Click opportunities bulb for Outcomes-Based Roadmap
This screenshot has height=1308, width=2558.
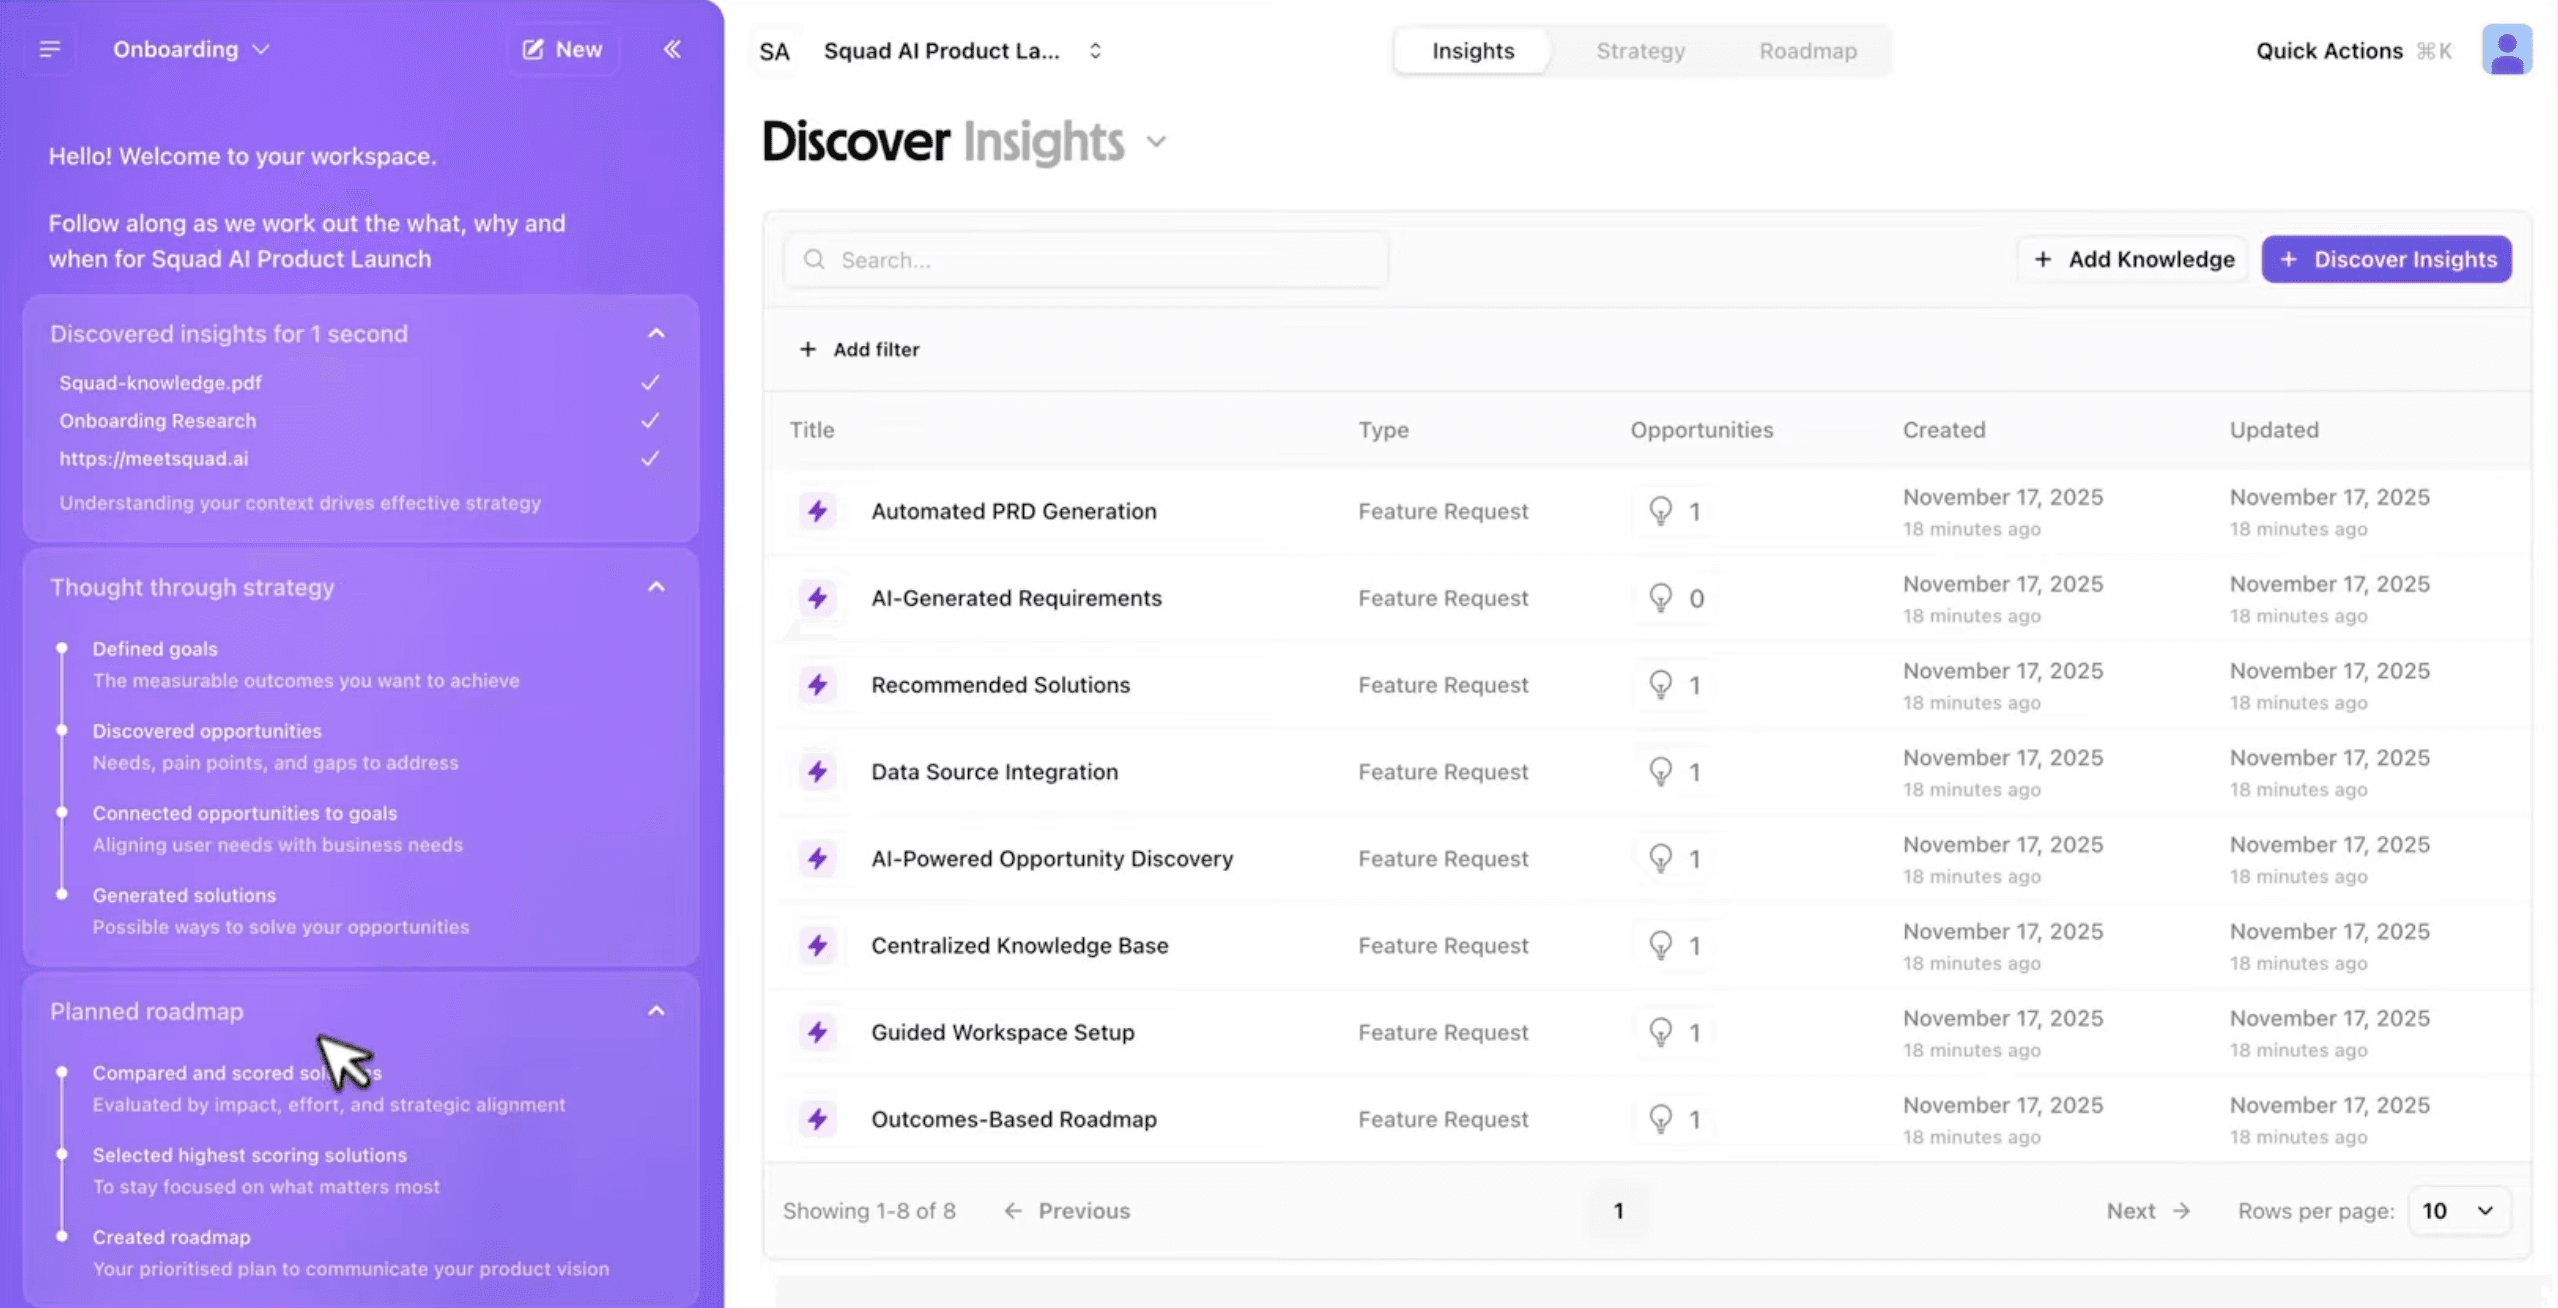click(1660, 1120)
